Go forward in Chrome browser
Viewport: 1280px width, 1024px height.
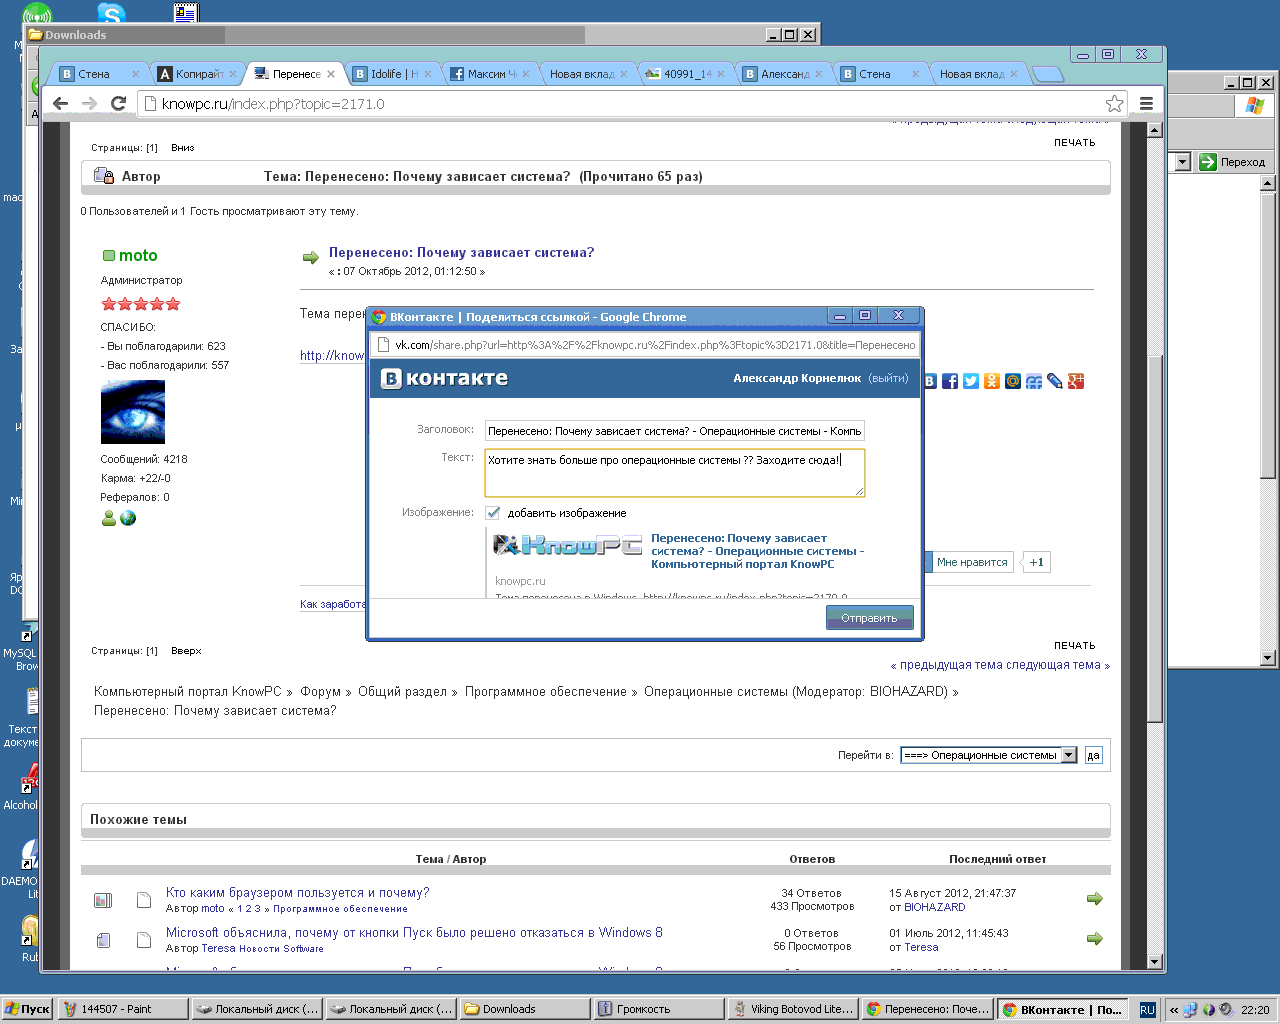pos(89,103)
